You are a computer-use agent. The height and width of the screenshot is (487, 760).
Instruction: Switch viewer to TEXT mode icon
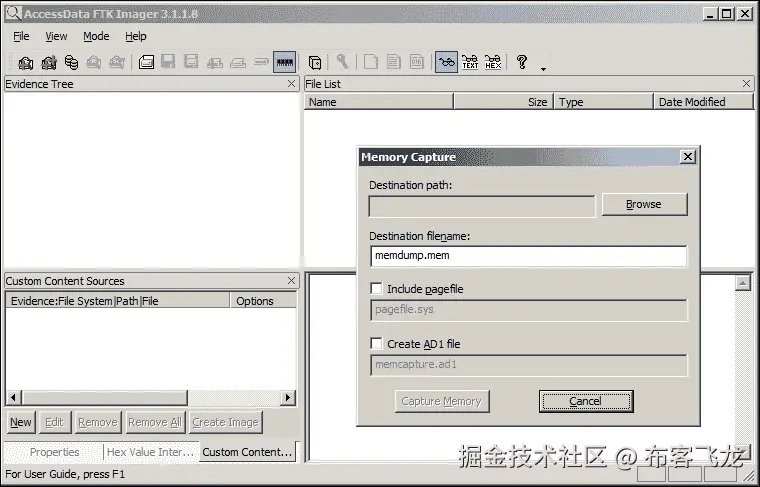point(470,62)
